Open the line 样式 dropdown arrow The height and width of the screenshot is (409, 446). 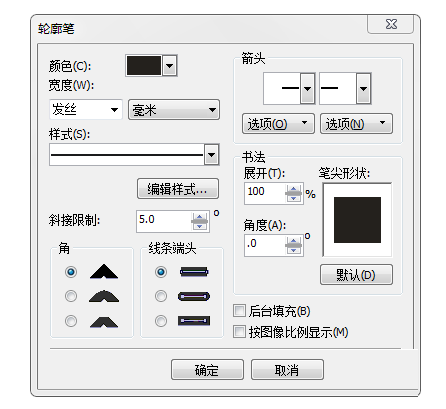tap(211, 155)
